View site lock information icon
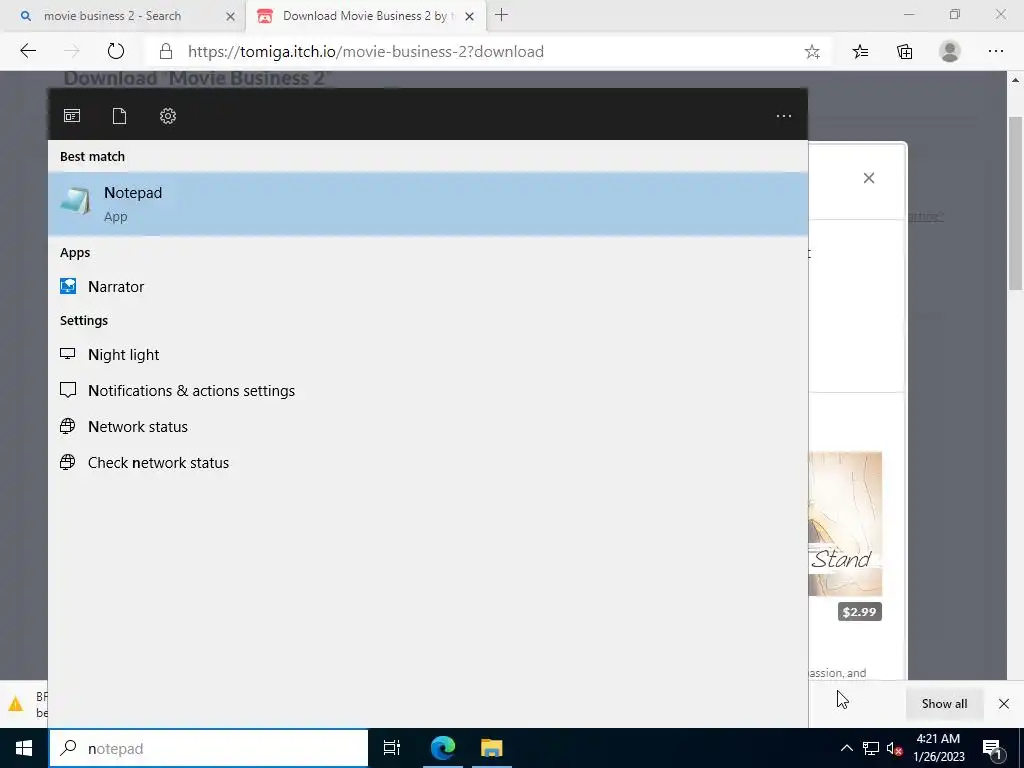 [166, 51]
